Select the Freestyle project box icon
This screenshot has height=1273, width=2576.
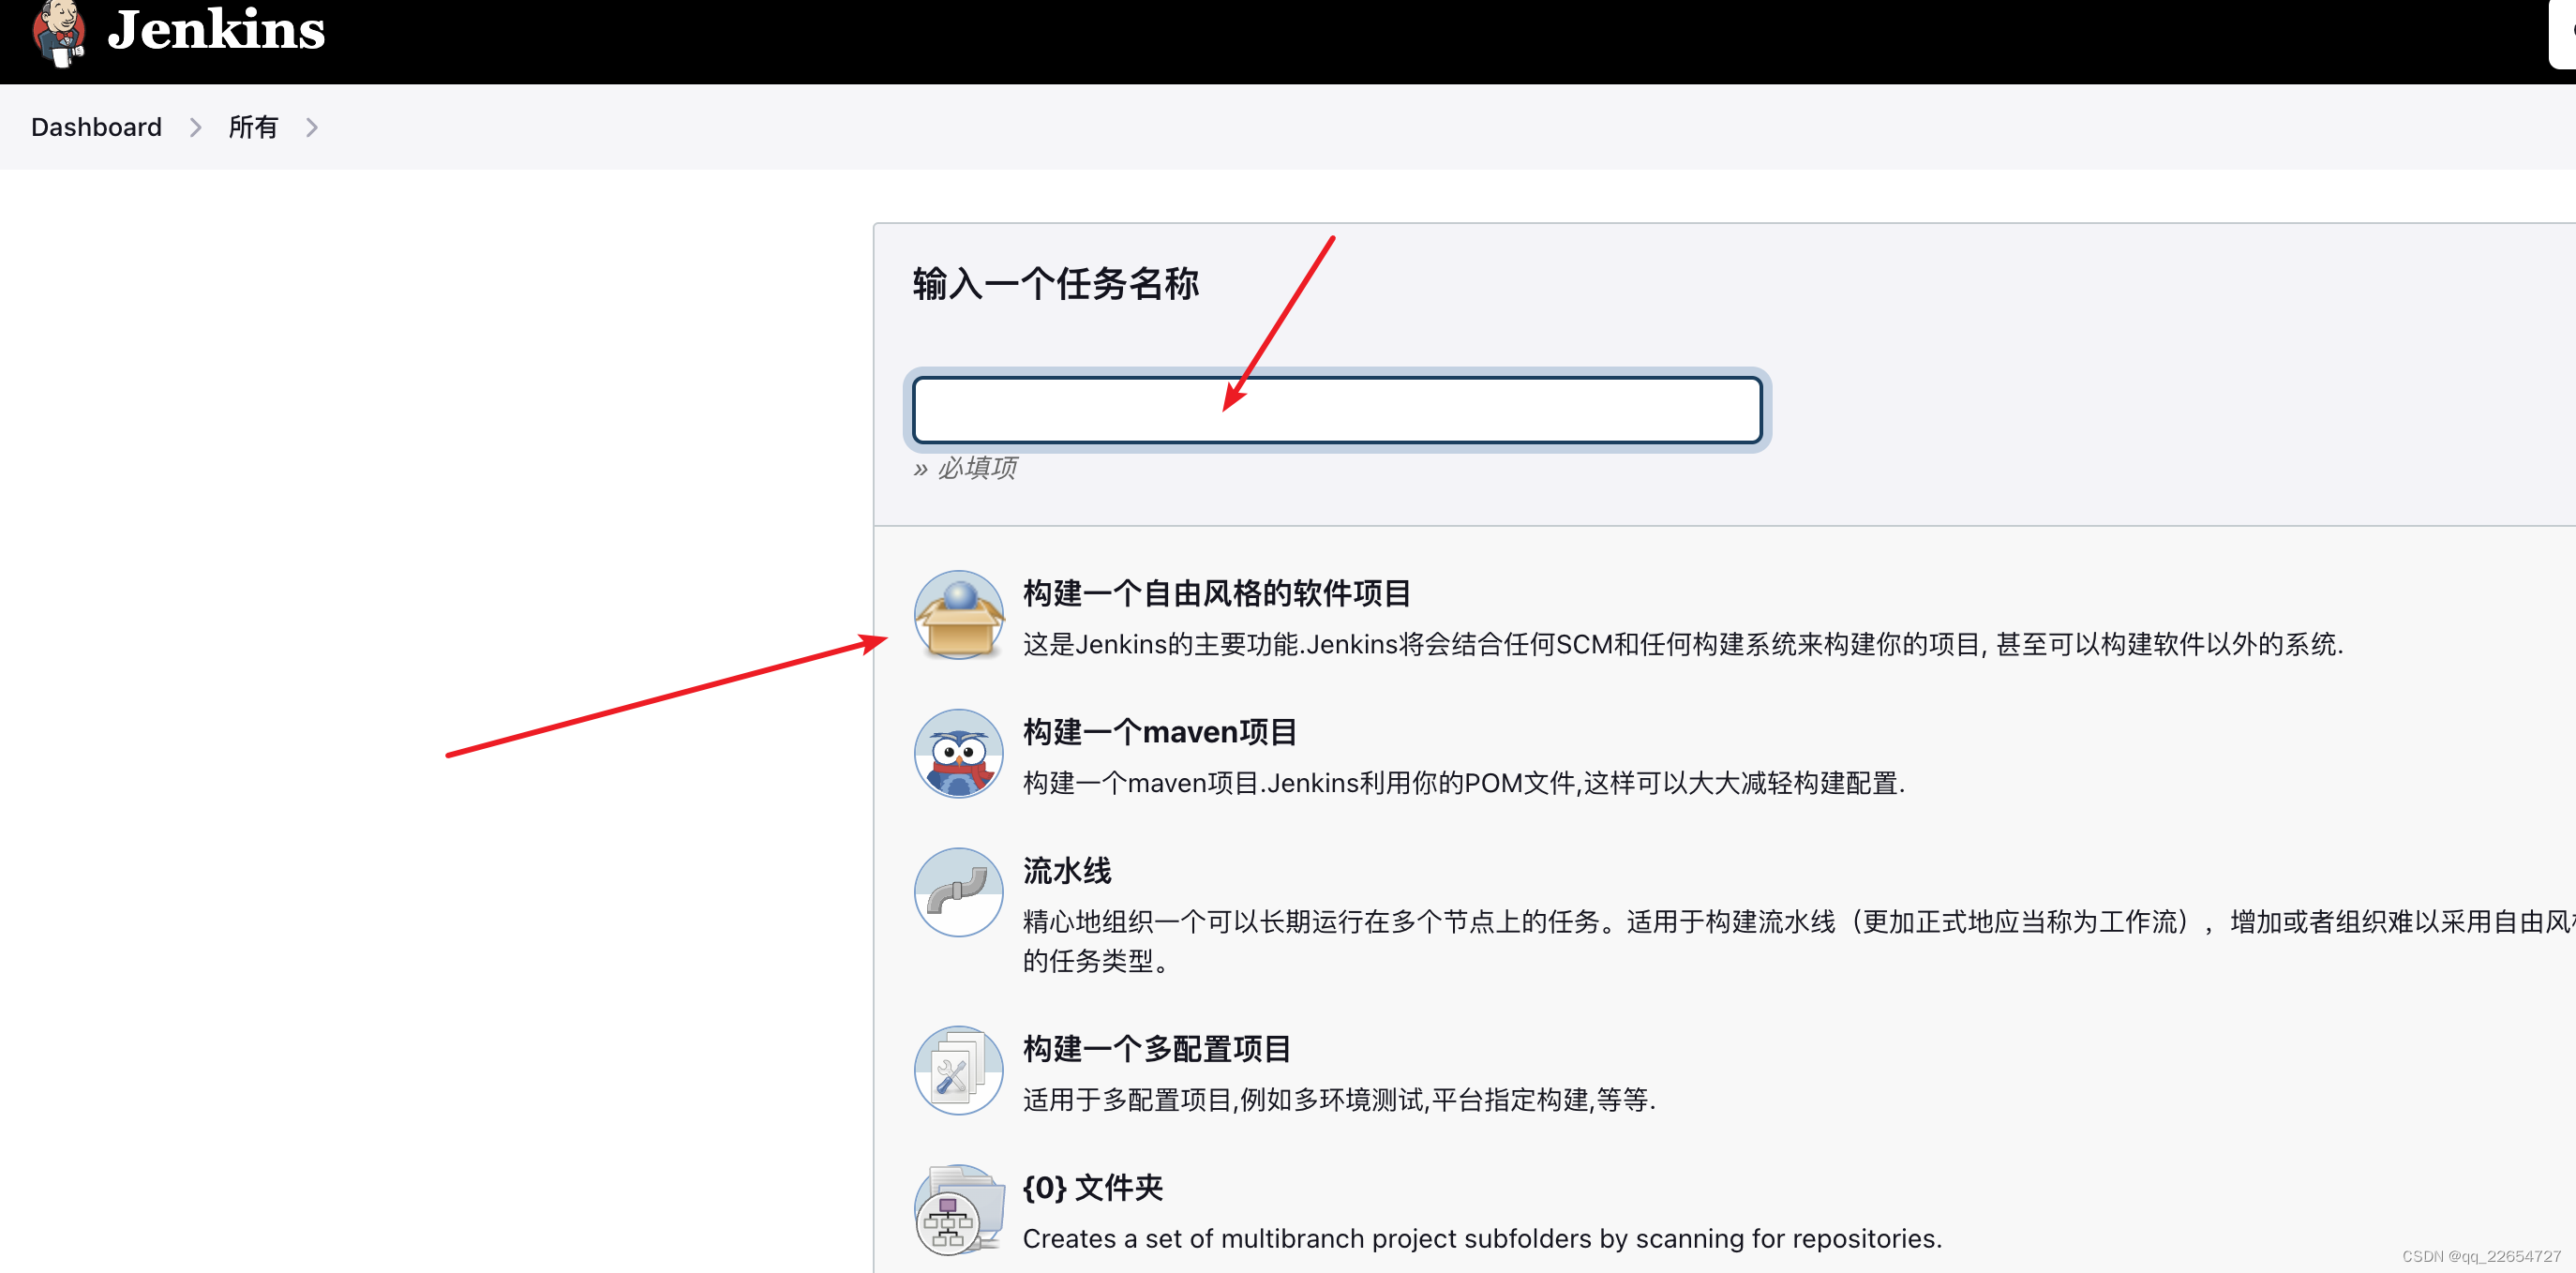pyautogui.click(x=957, y=614)
